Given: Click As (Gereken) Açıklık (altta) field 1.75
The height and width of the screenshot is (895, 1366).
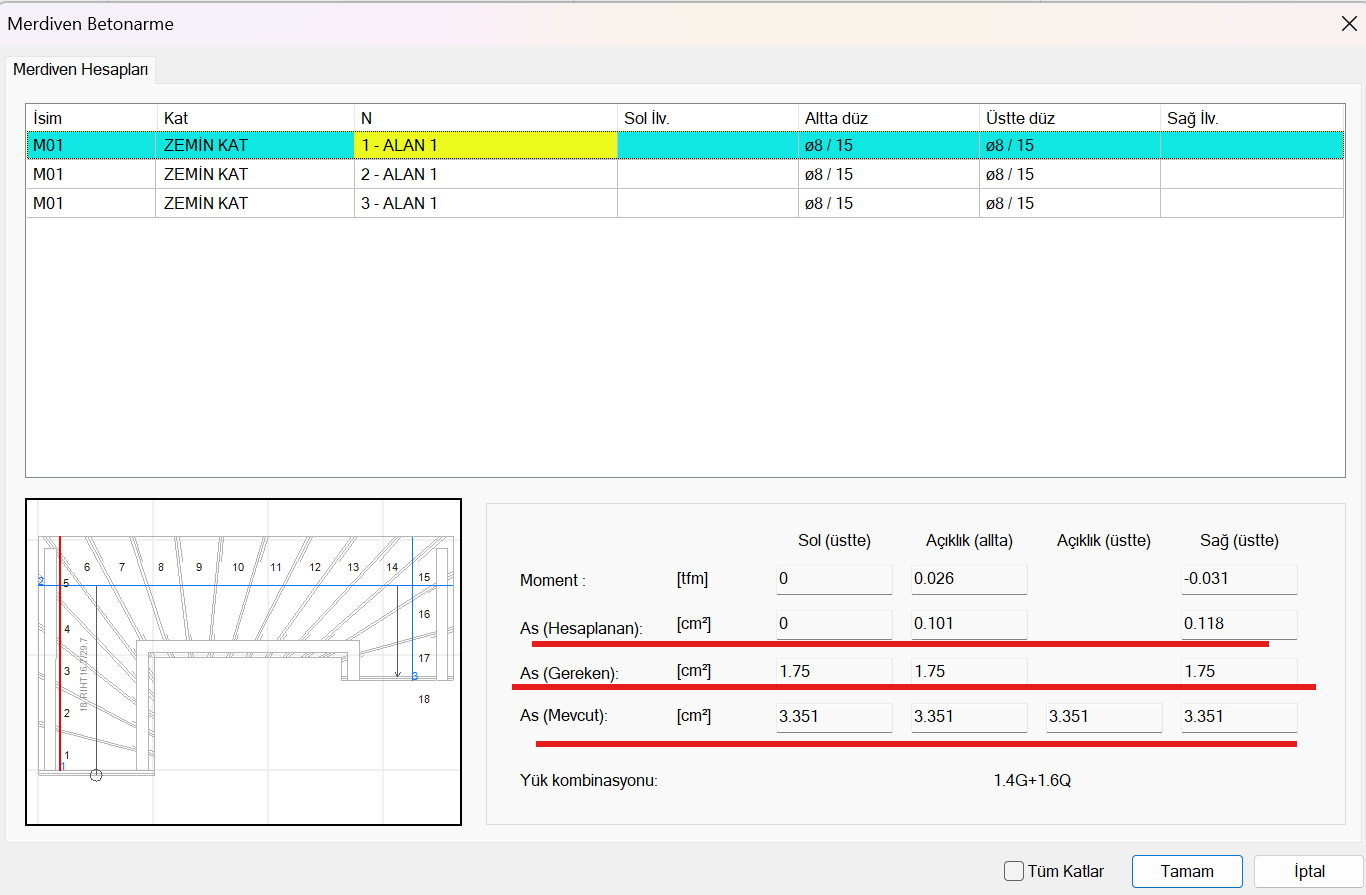Looking at the screenshot, I should click(x=969, y=671).
